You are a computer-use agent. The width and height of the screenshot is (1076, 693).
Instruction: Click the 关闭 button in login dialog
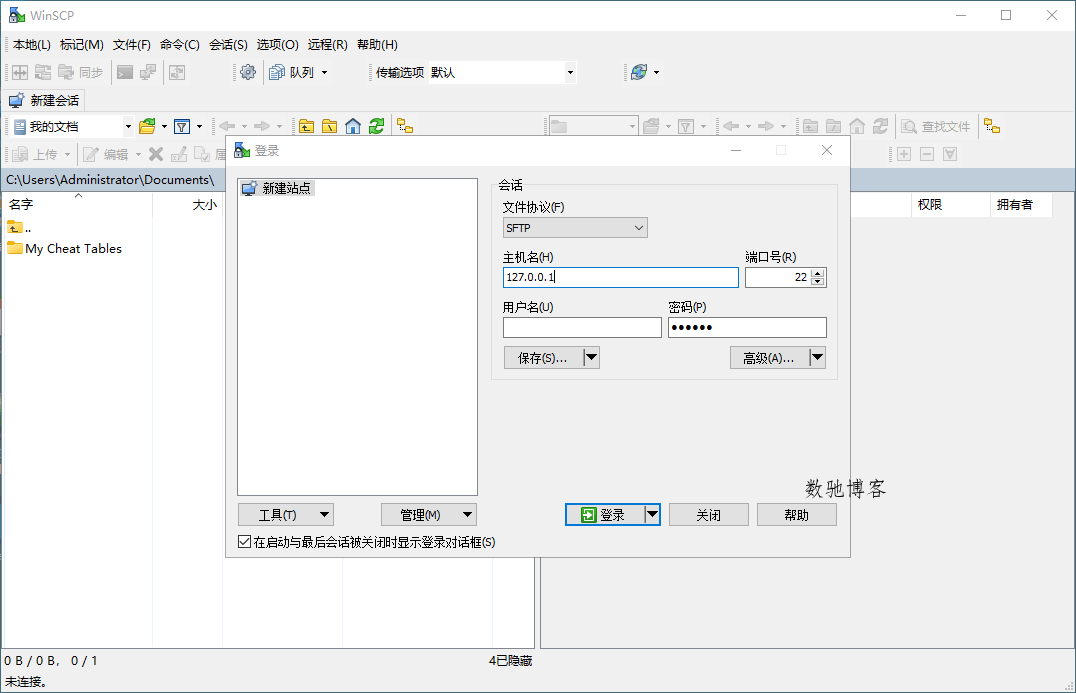coord(708,515)
